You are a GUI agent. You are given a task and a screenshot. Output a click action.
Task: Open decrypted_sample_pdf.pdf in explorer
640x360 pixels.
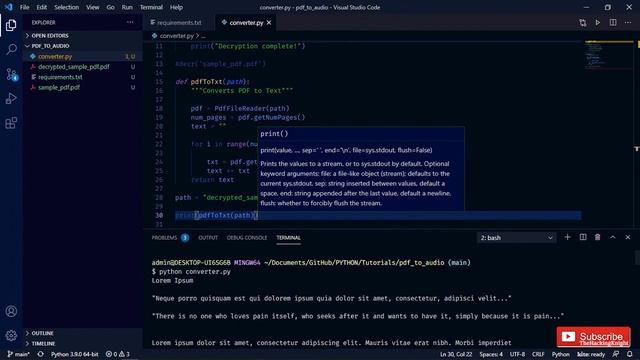tap(82, 67)
